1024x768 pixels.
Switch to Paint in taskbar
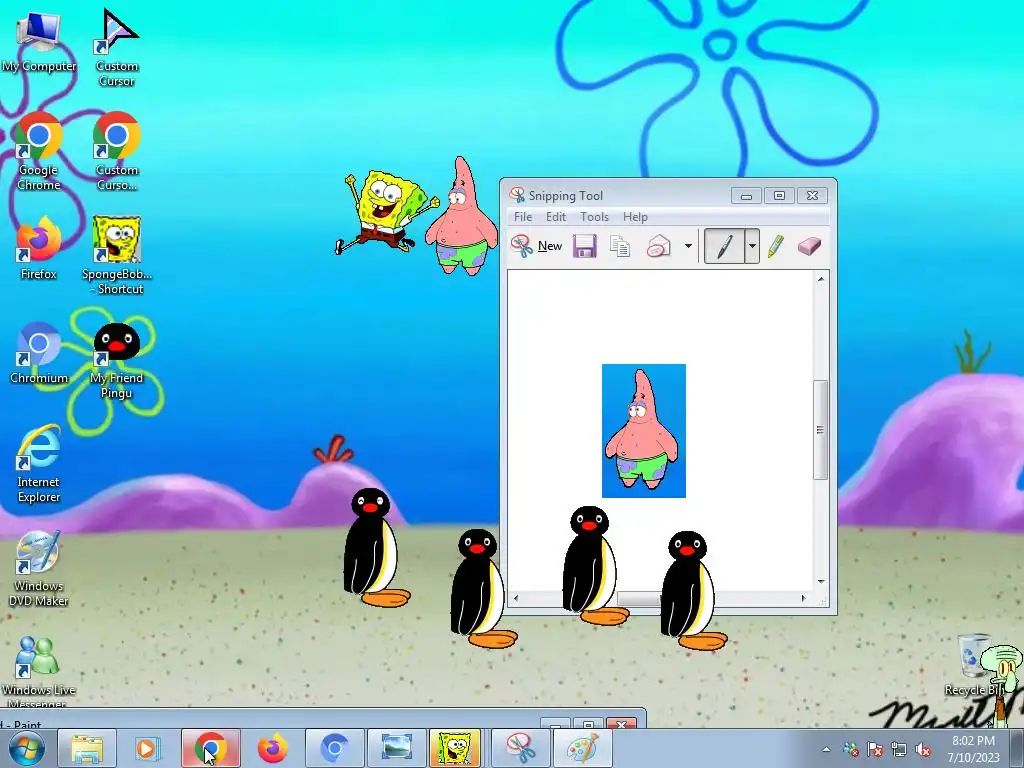pos(583,748)
